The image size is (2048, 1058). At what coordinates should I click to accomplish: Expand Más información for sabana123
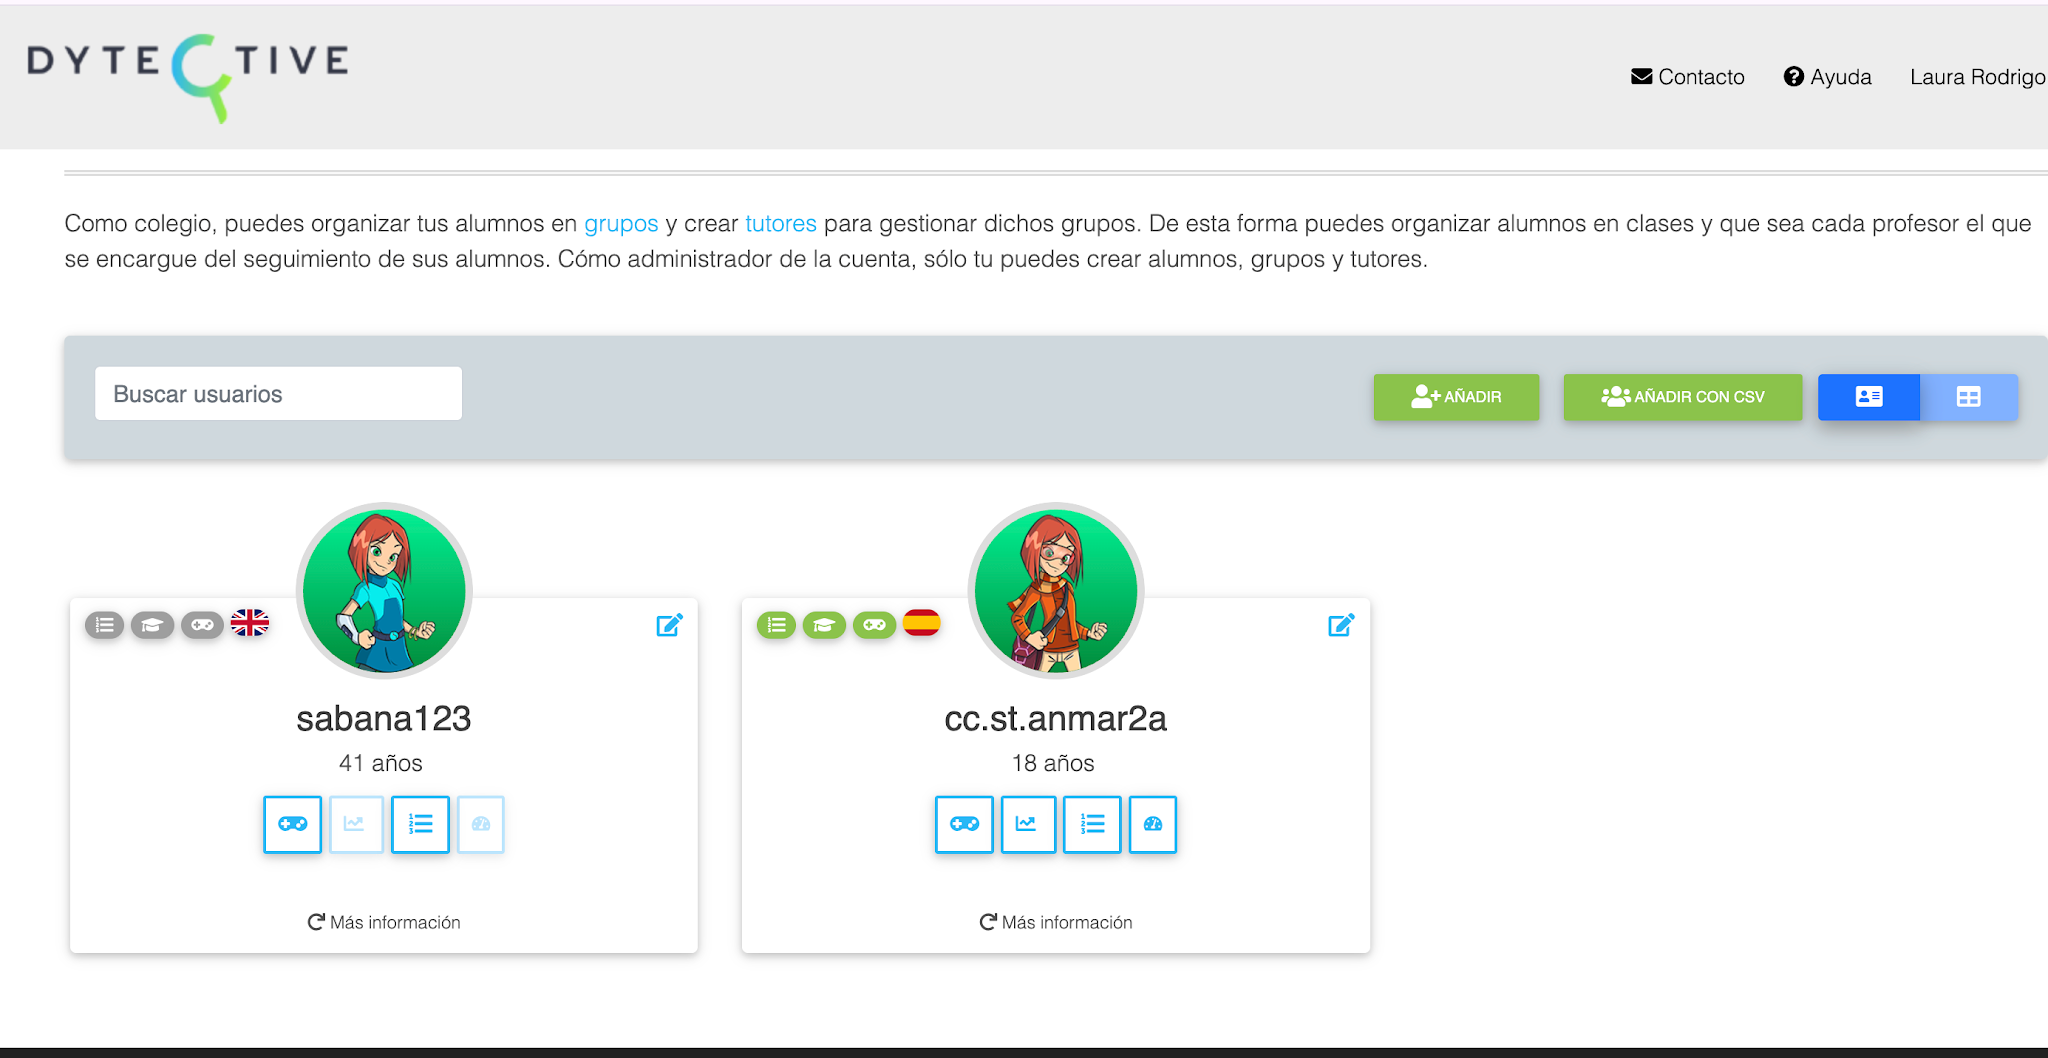tap(384, 922)
